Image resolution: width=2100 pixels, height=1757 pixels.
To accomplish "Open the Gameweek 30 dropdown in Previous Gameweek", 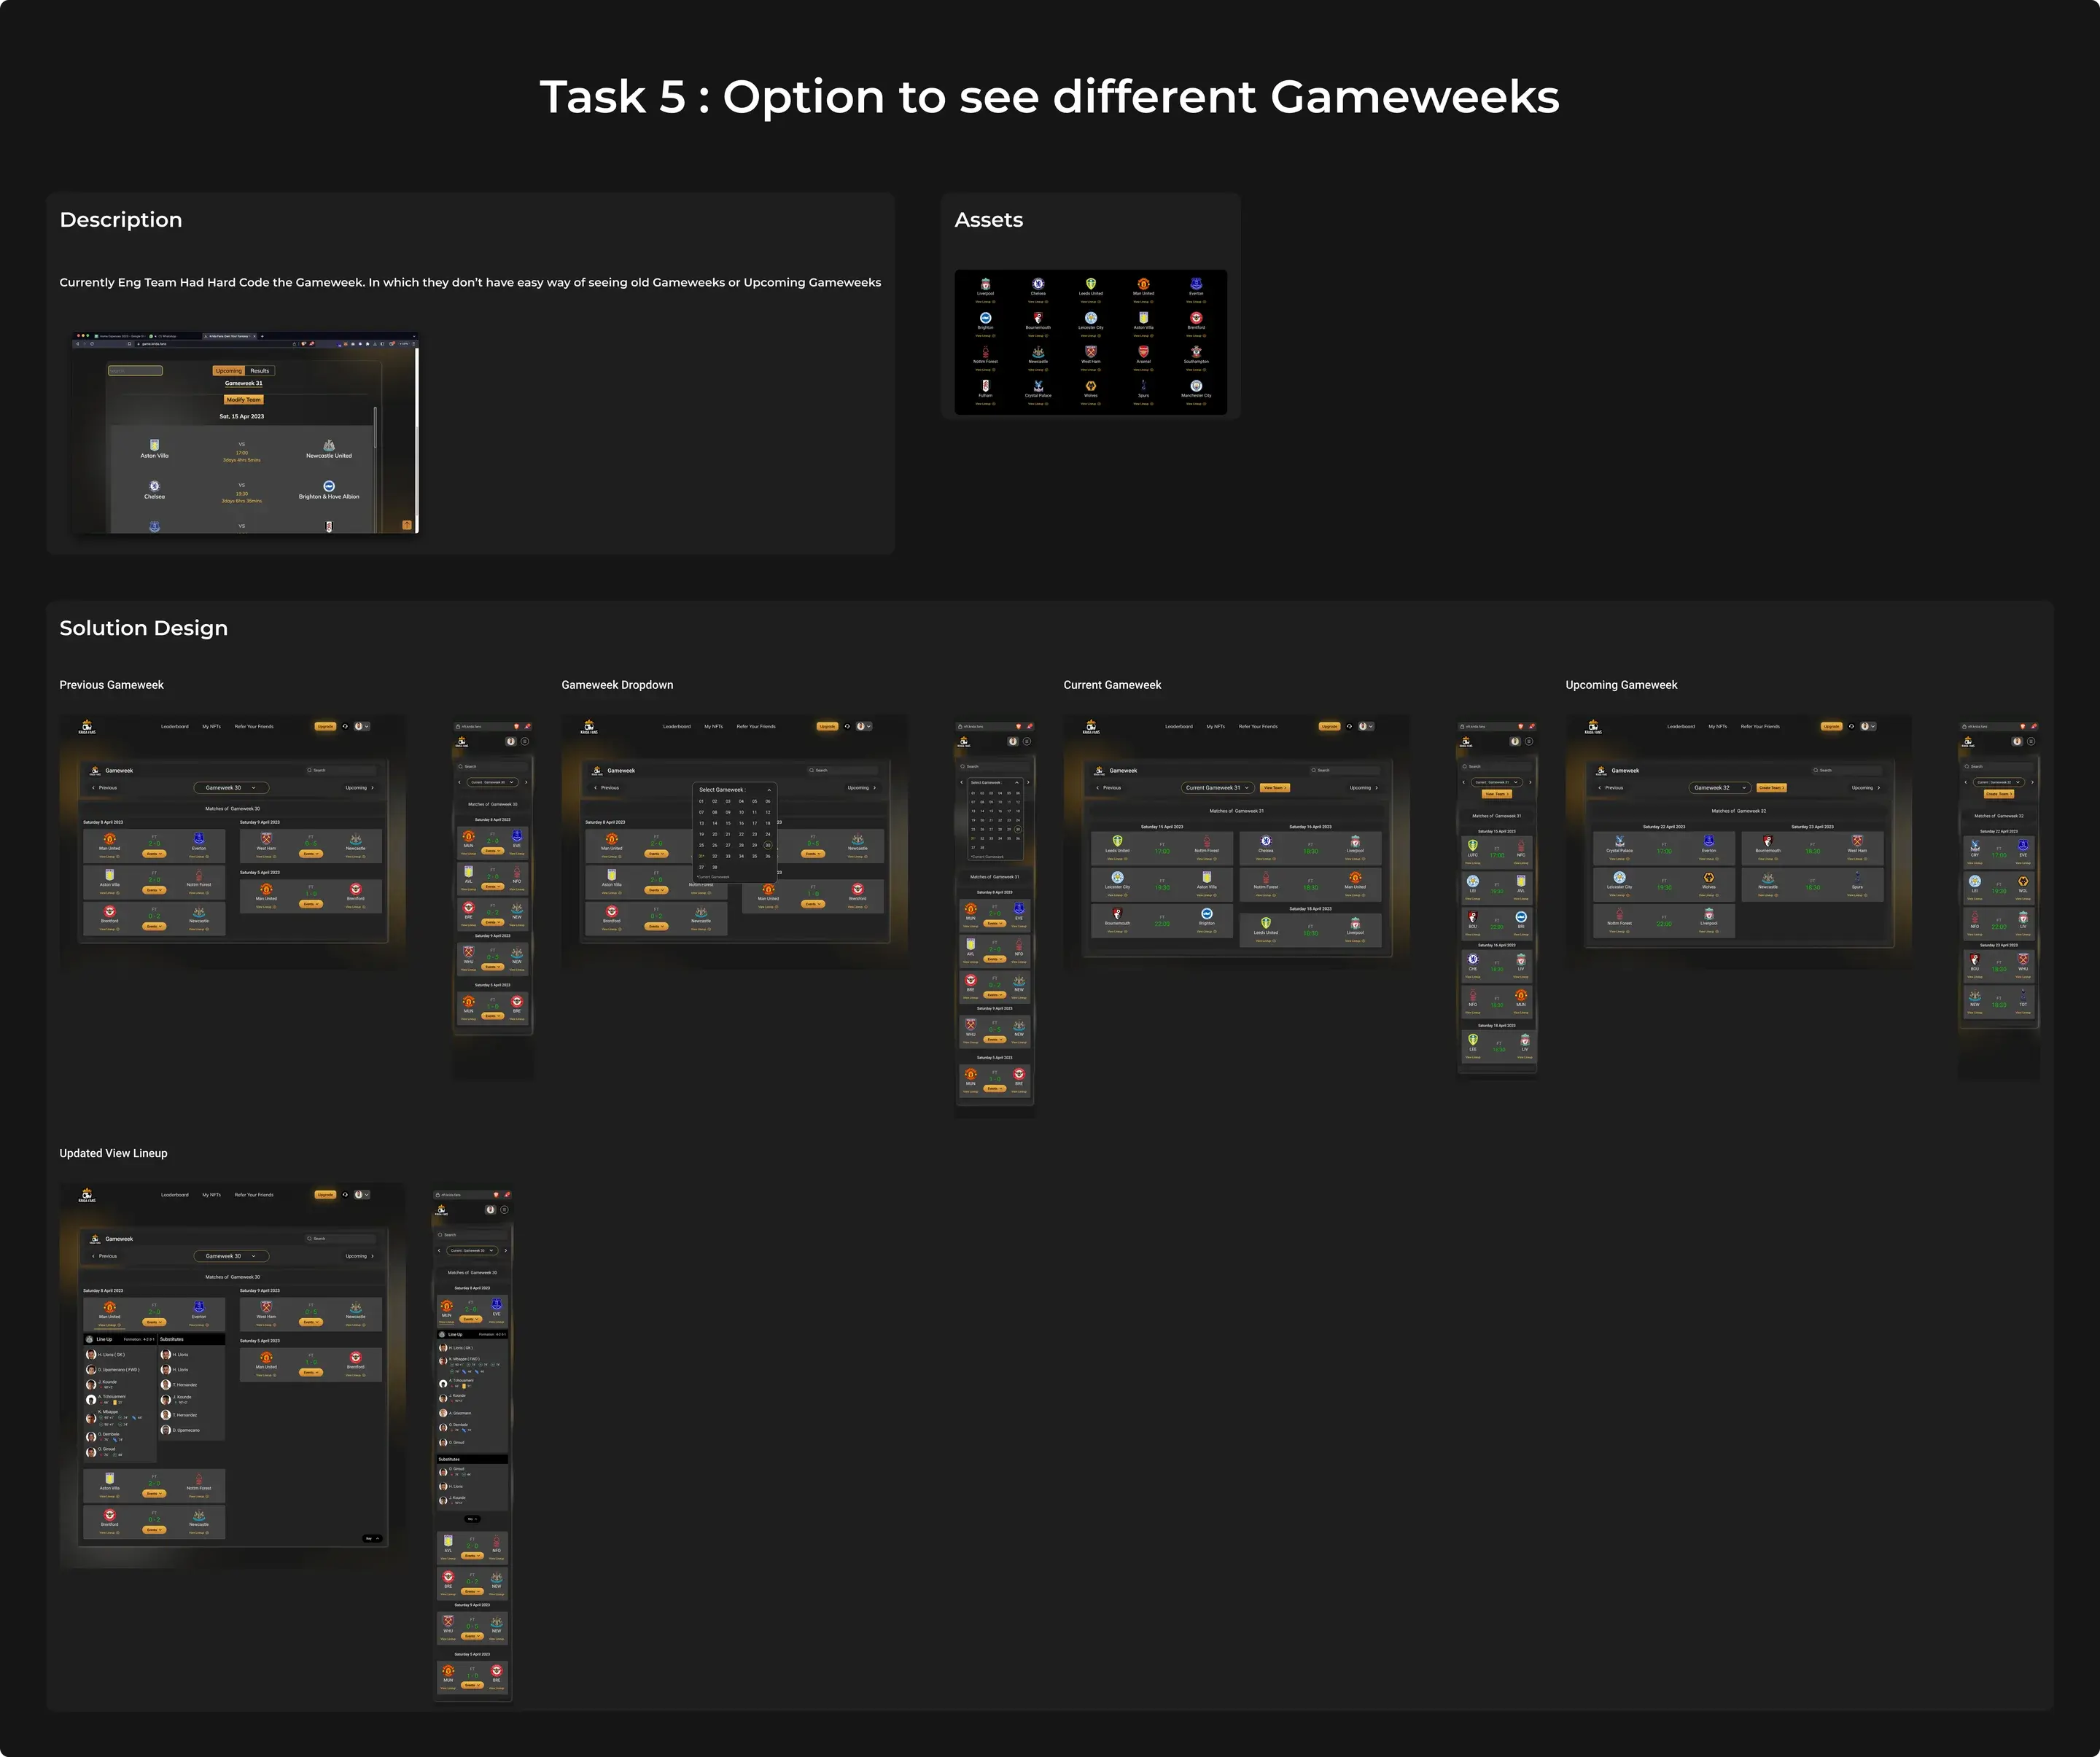I will (231, 788).
